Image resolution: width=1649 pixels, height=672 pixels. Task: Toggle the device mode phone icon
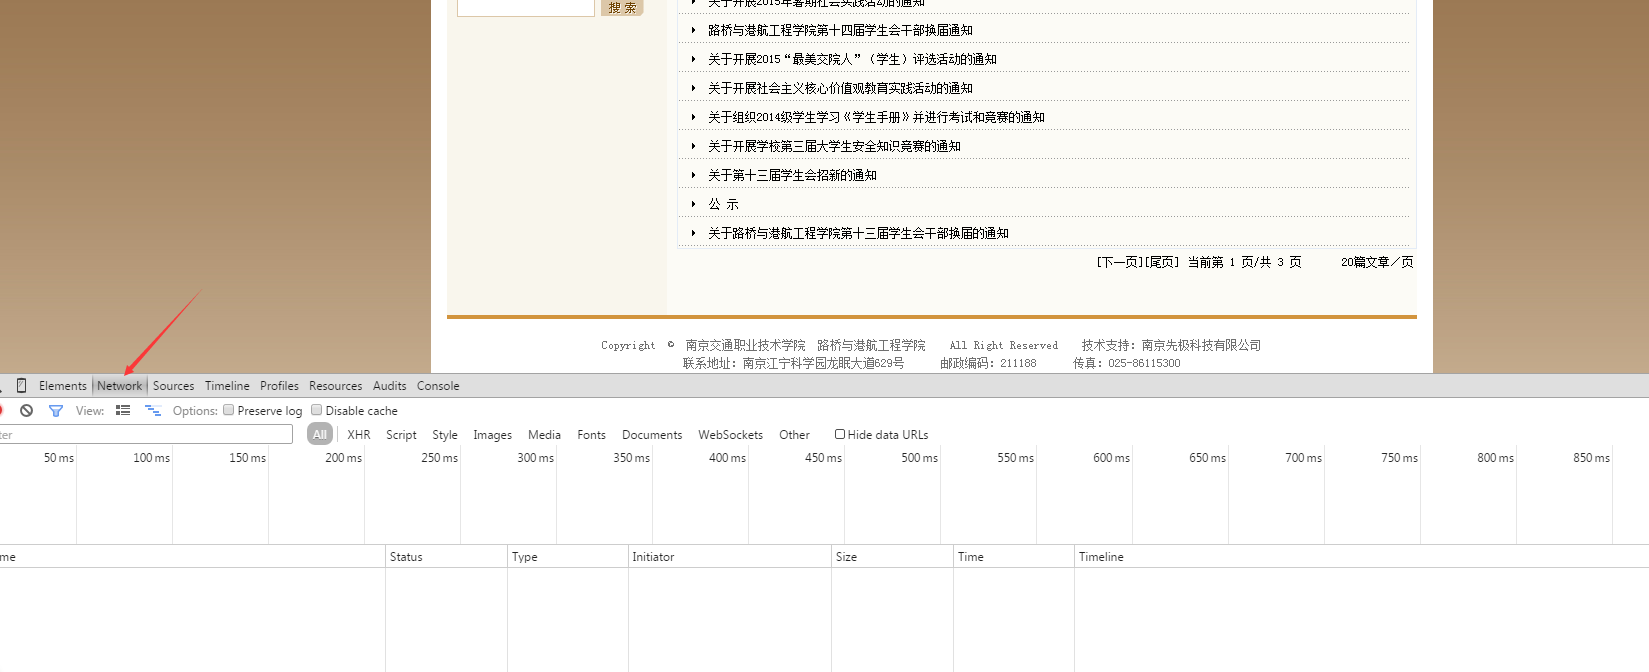click(x=21, y=386)
